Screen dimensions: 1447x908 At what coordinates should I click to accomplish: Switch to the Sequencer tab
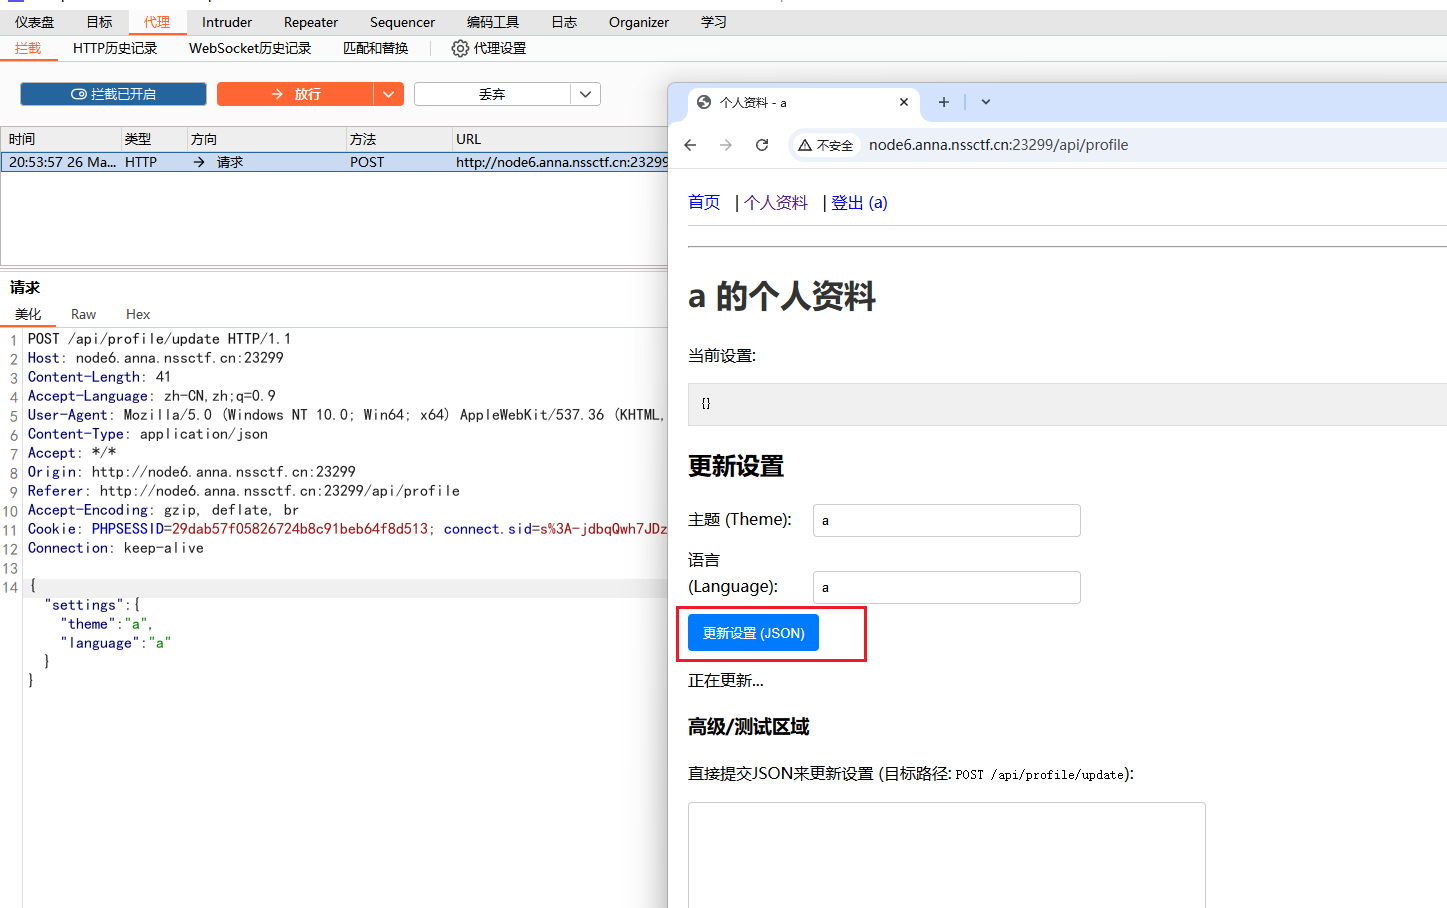pos(402,22)
